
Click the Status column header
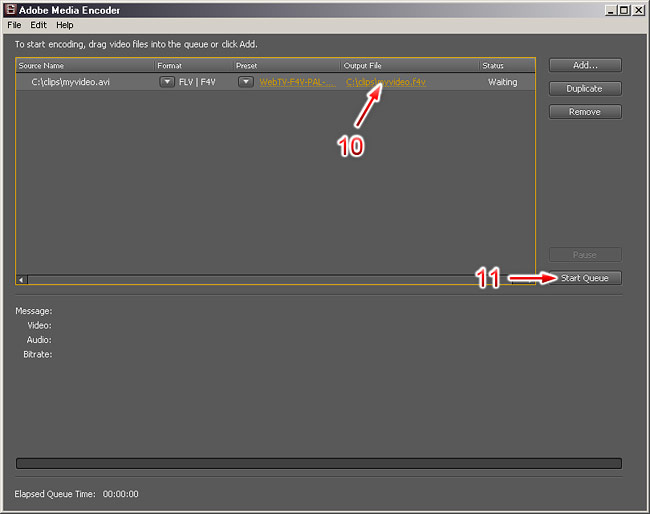(507, 65)
